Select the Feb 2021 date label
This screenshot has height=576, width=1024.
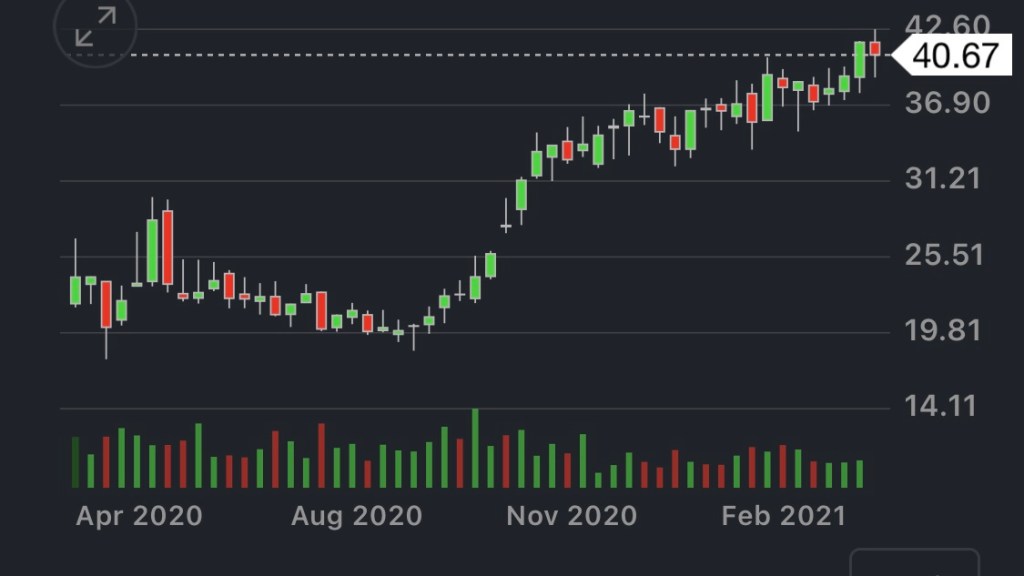[x=784, y=516]
